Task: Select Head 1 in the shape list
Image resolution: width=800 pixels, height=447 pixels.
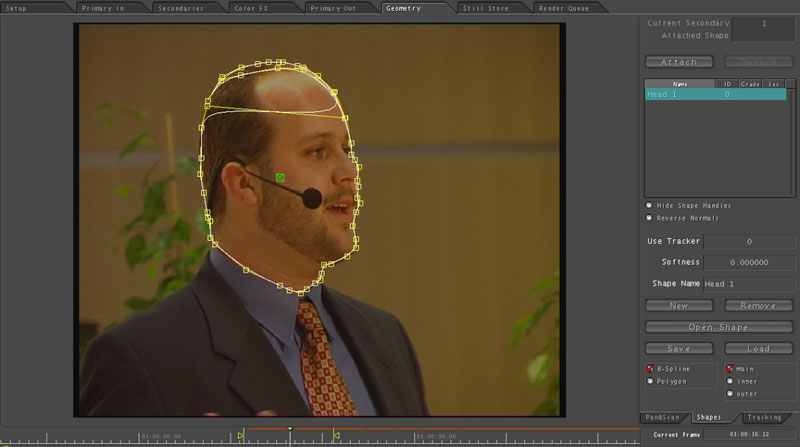Action: tap(680, 95)
